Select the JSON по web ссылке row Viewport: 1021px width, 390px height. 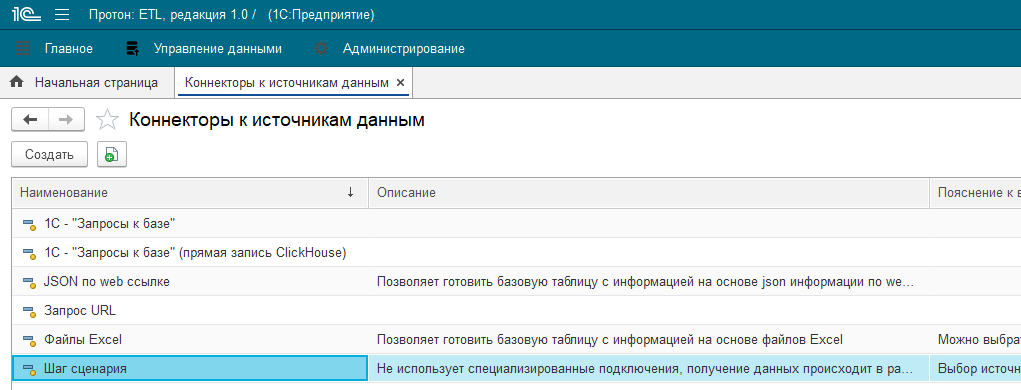(x=516, y=282)
